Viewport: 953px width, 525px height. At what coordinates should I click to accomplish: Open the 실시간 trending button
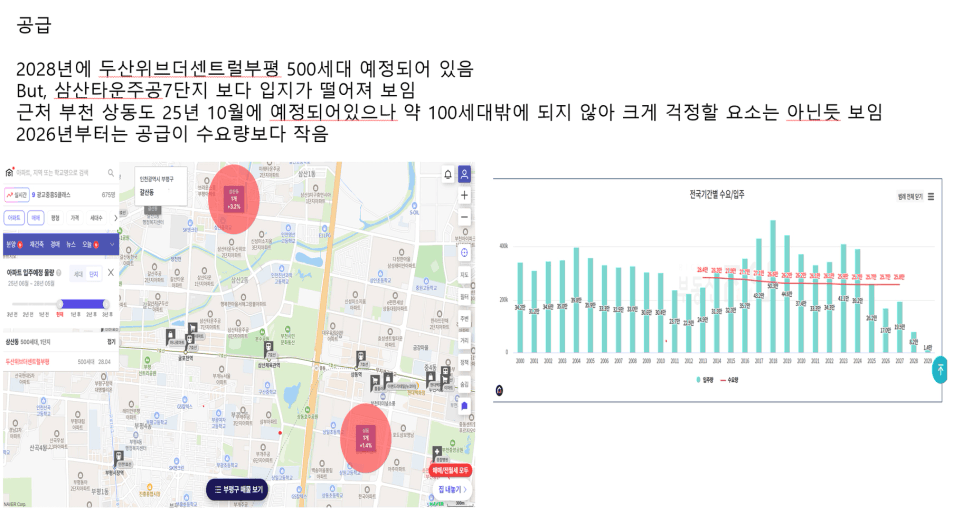click(x=17, y=195)
